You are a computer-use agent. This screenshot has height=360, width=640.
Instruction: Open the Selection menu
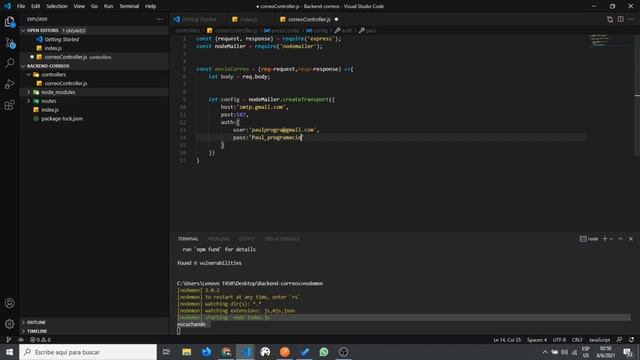point(57,6)
